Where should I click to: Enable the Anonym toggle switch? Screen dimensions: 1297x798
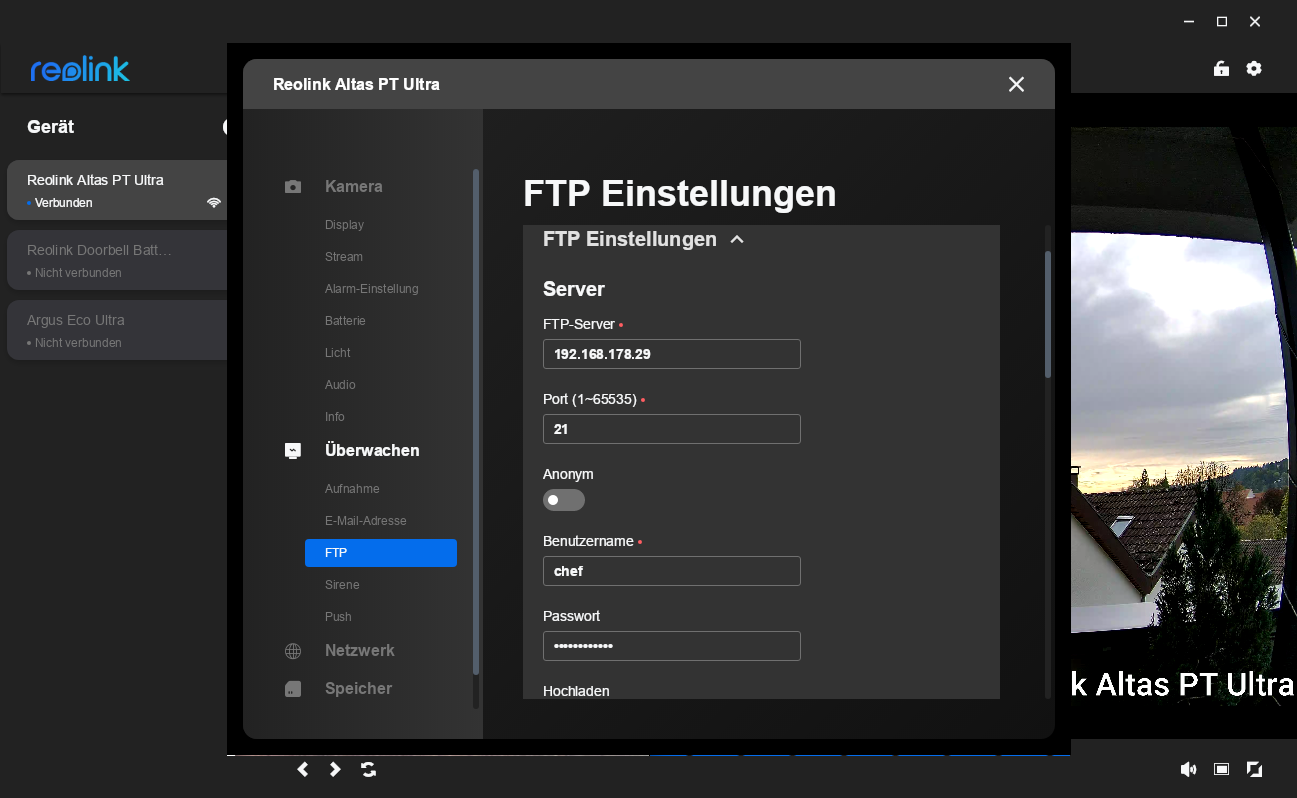[564, 500]
